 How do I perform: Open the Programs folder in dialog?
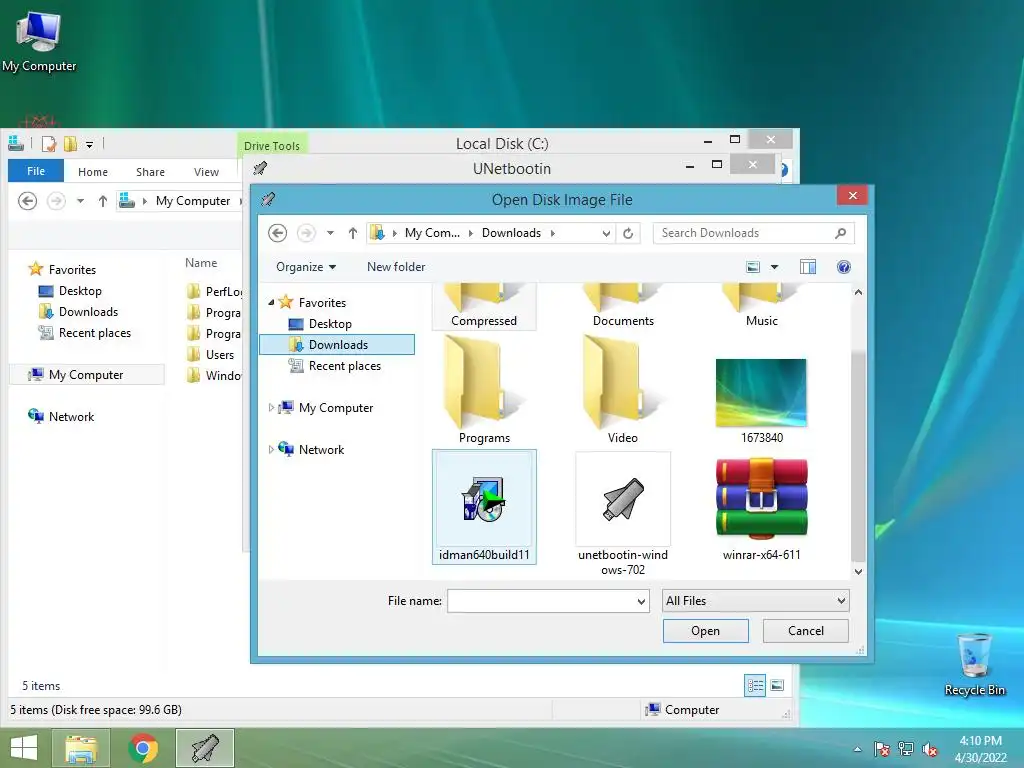pyautogui.click(x=484, y=390)
